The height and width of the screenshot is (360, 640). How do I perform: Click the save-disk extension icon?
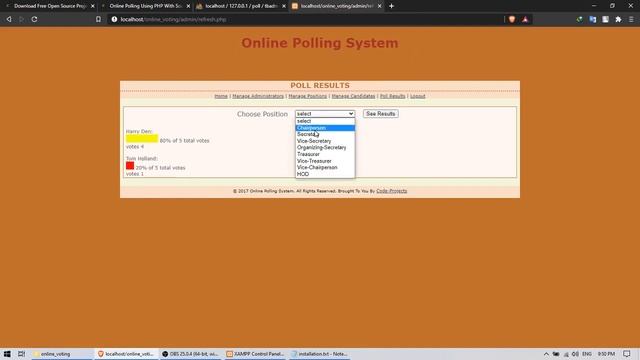tap(605, 19)
